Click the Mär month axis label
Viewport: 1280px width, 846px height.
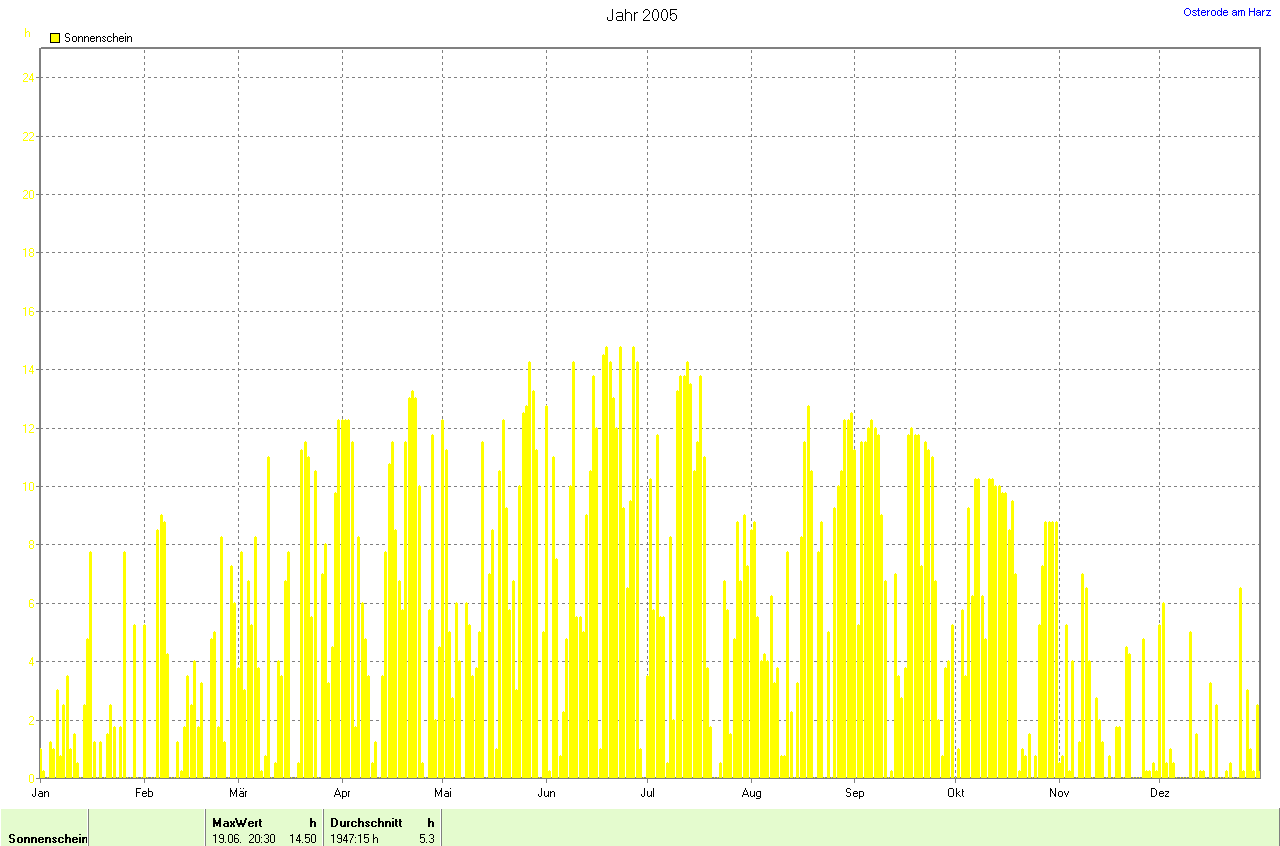point(238,793)
